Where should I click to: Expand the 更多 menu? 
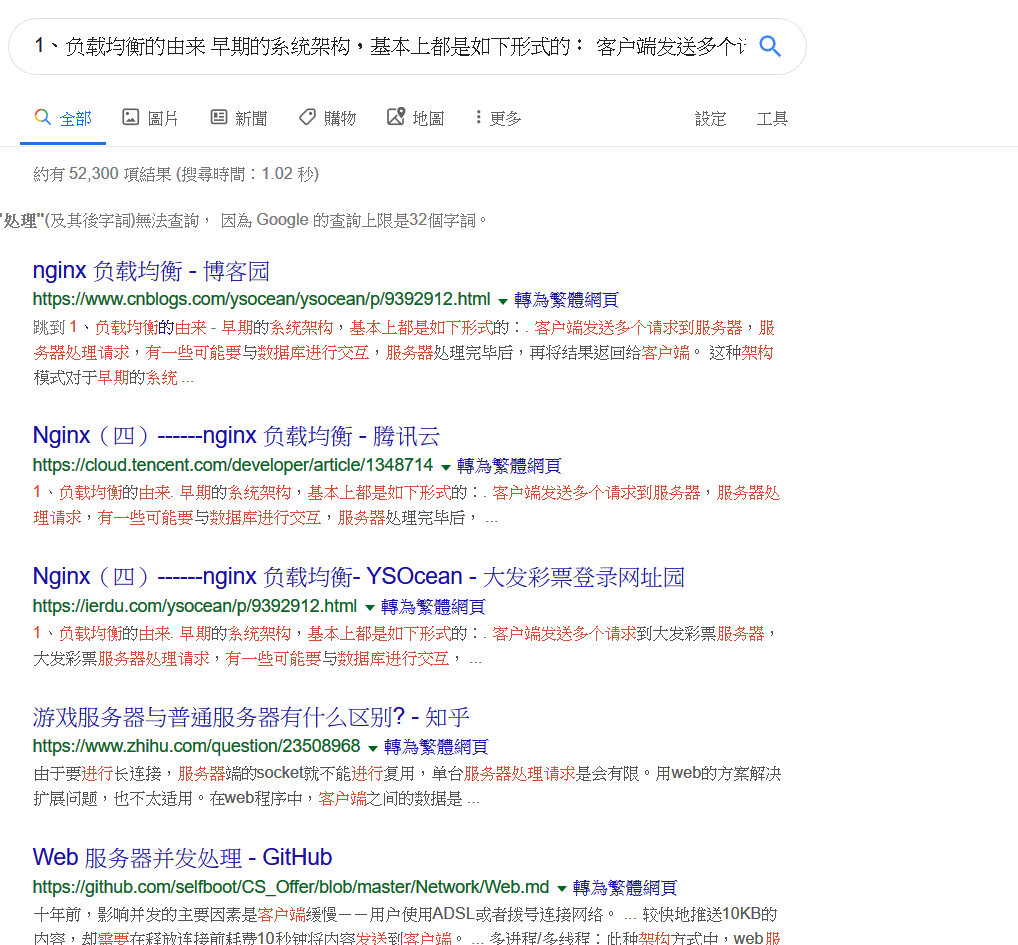[x=498, y=118]
